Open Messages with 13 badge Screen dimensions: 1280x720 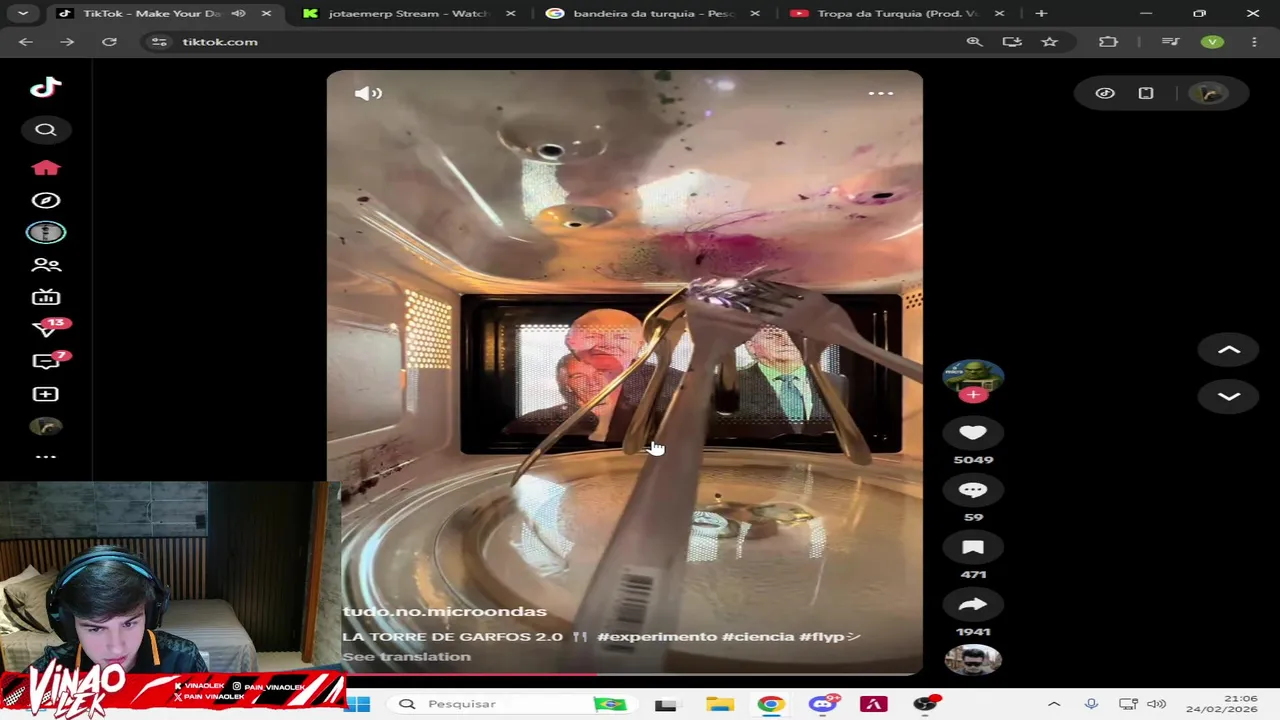(x=48, y=328)
